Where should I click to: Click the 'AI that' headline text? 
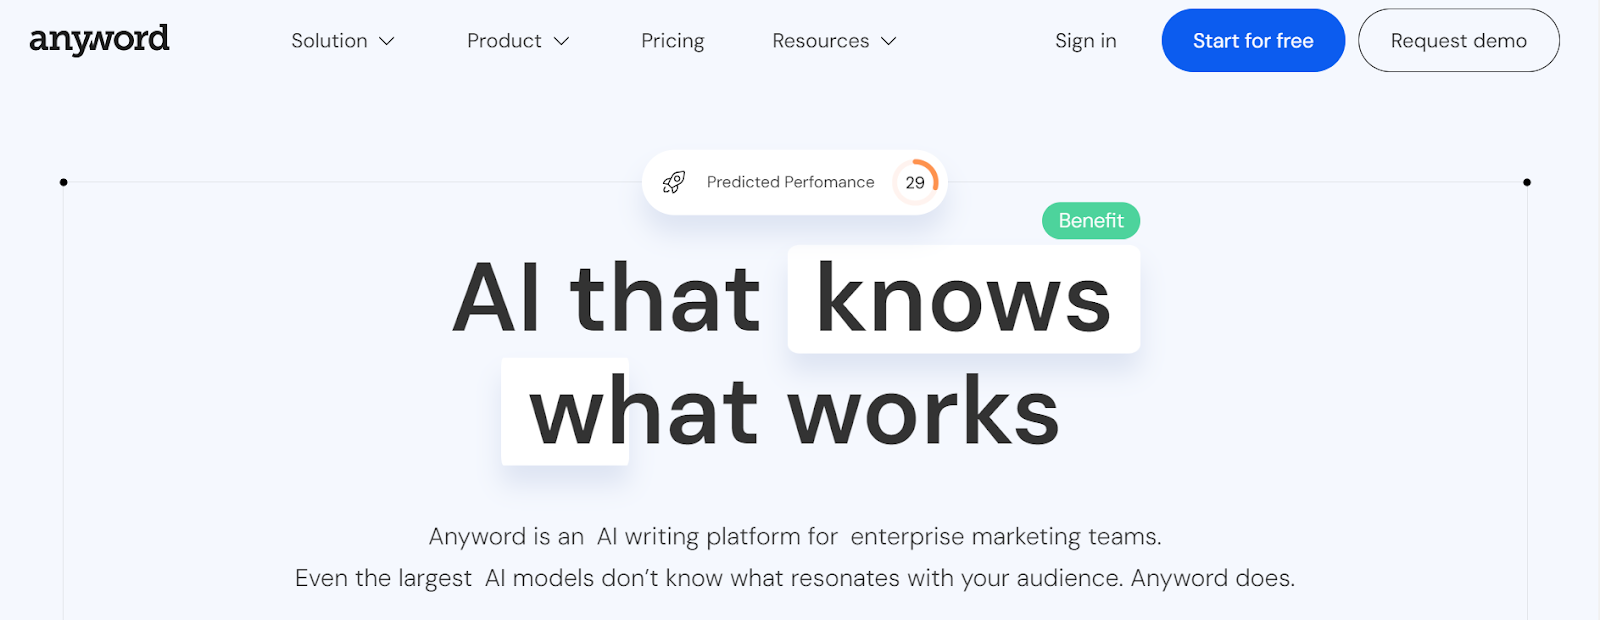click(607, 299)
